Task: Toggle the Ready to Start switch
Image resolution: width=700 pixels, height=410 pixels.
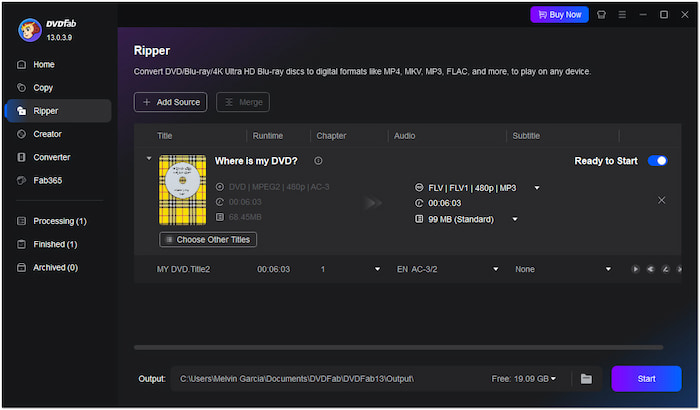Action: (657, 161)
